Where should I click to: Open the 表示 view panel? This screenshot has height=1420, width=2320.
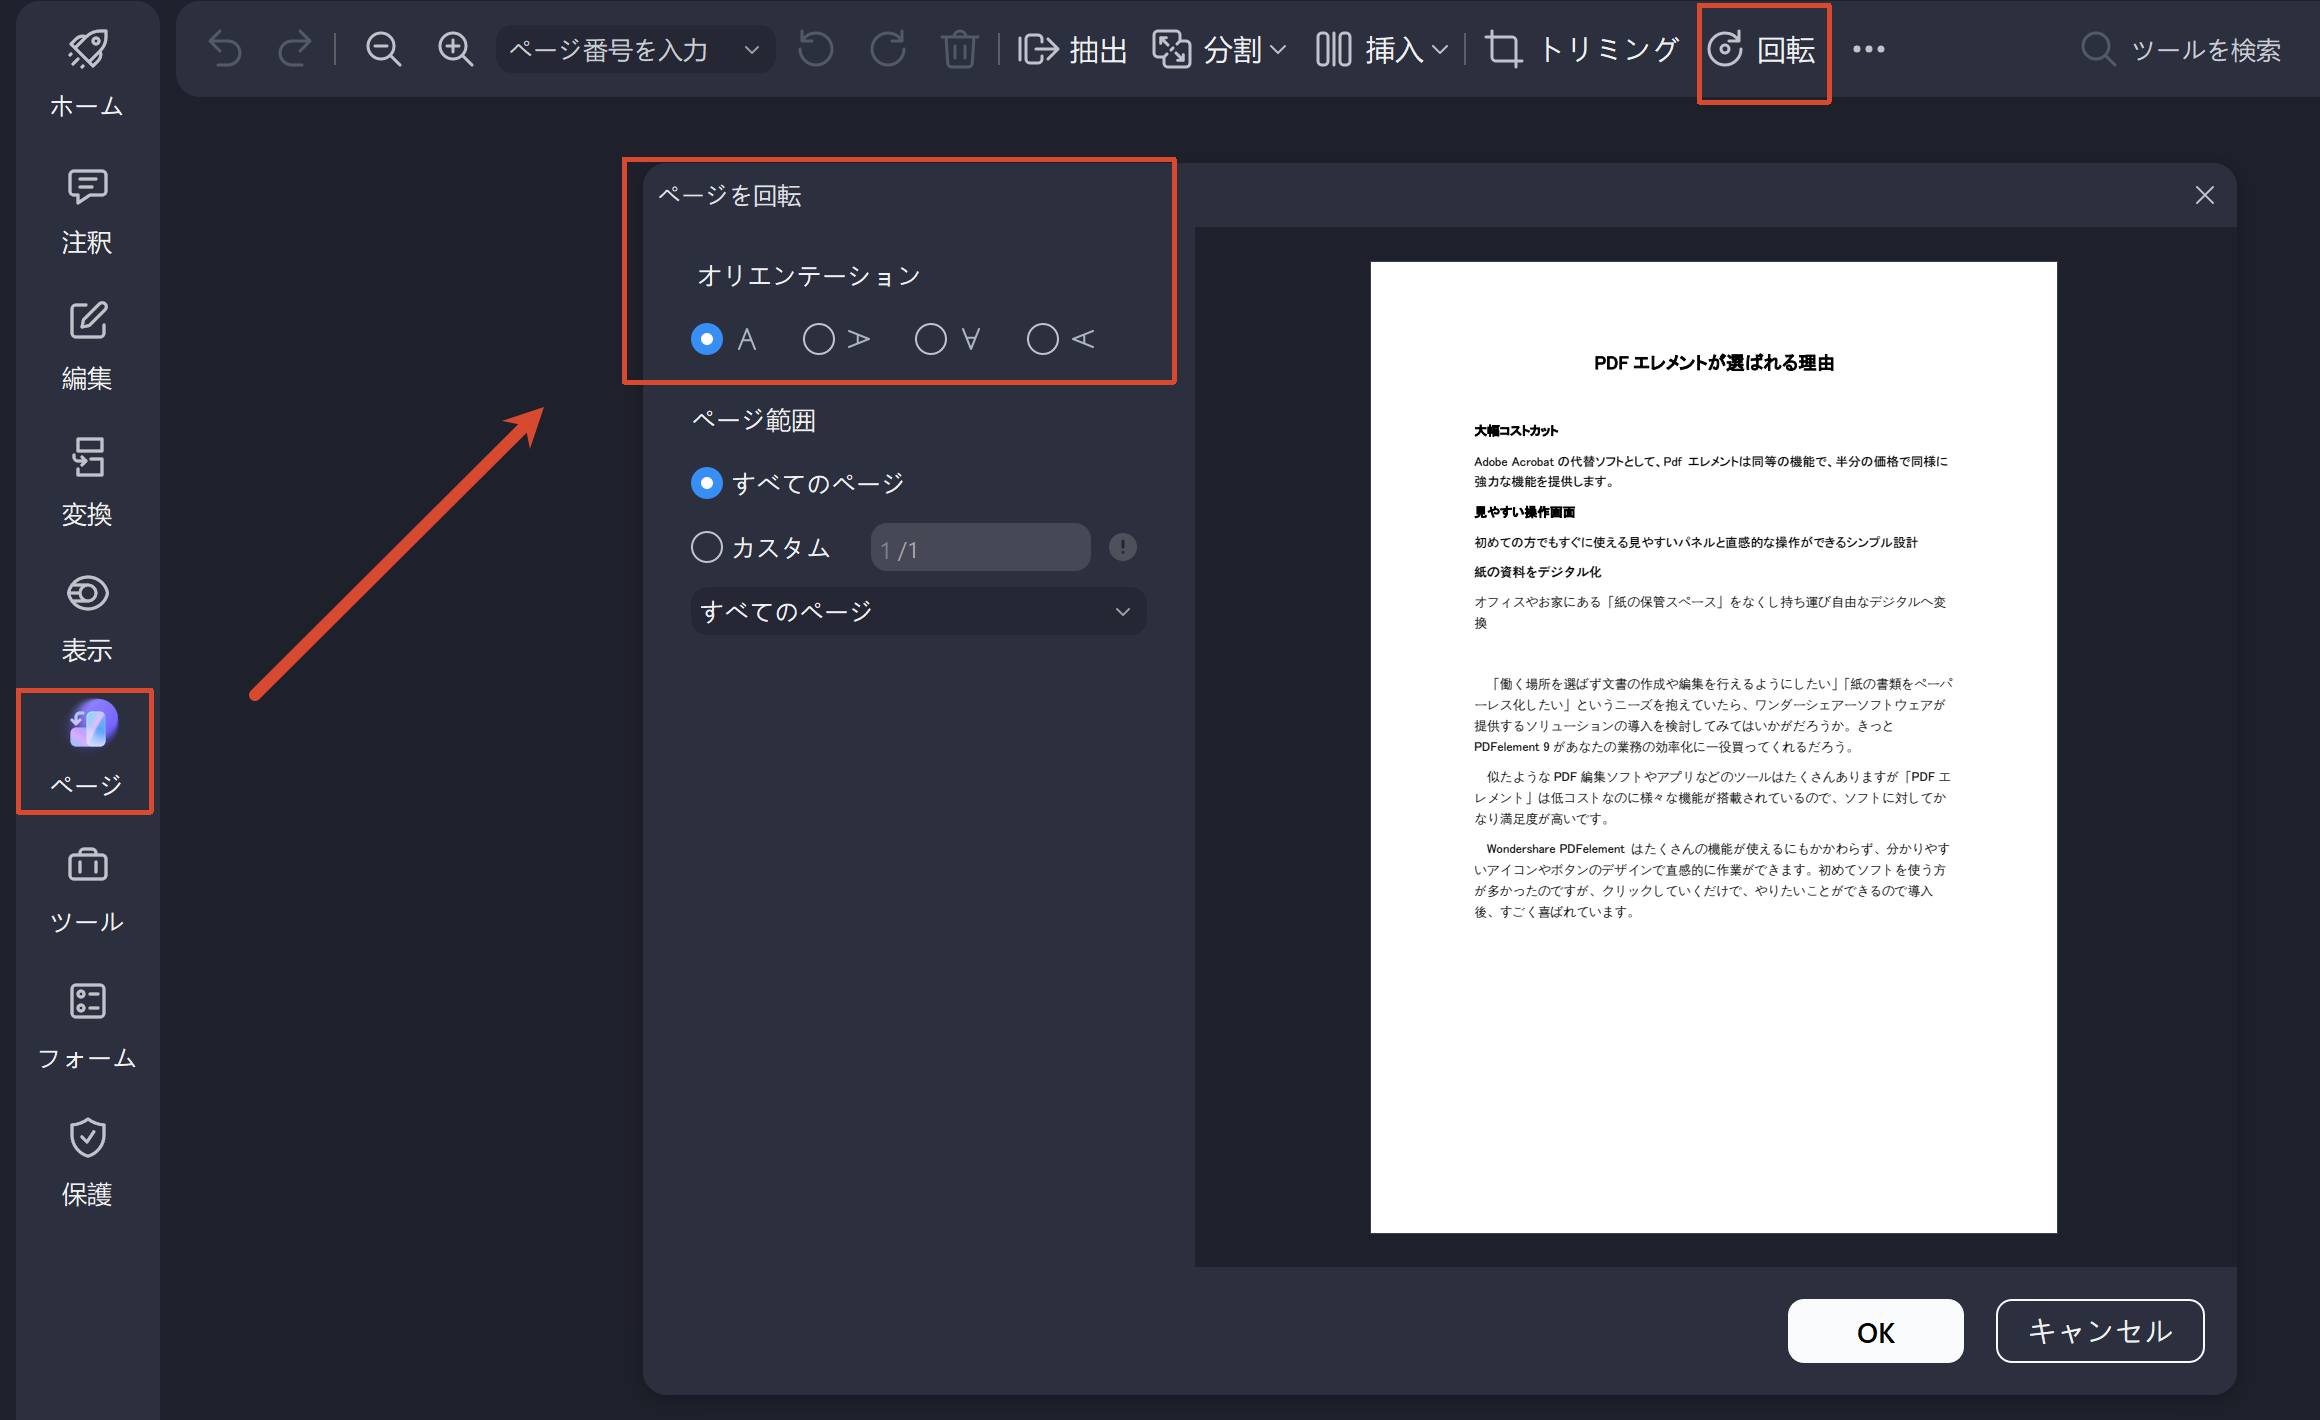coord(87,619)
